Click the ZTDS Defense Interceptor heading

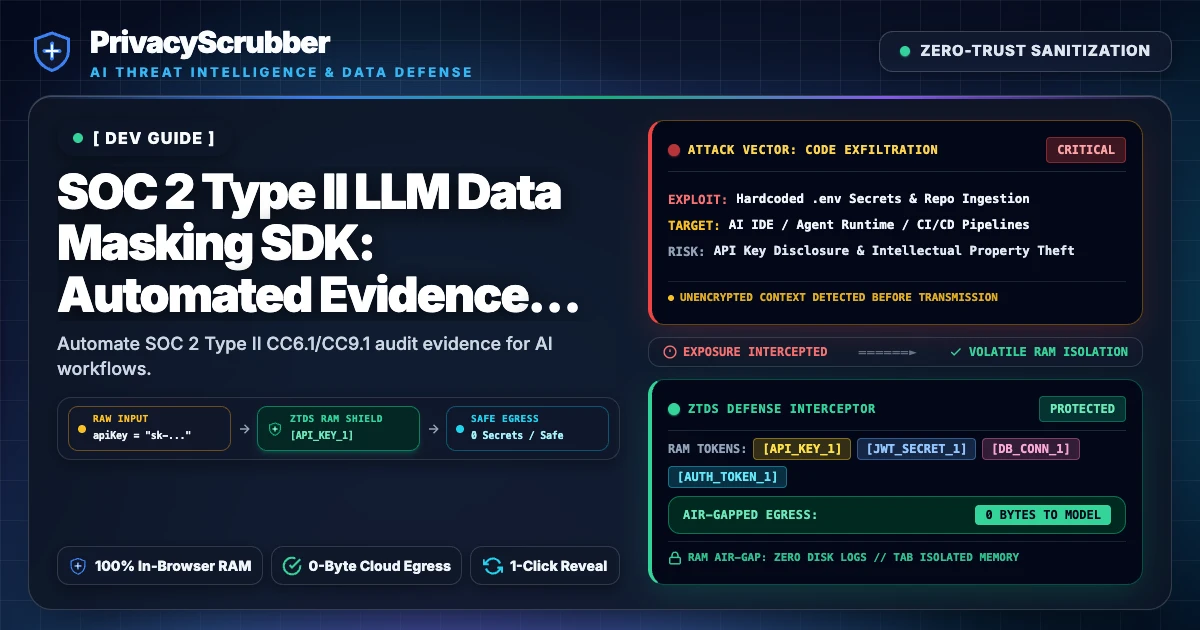(782, 409)
